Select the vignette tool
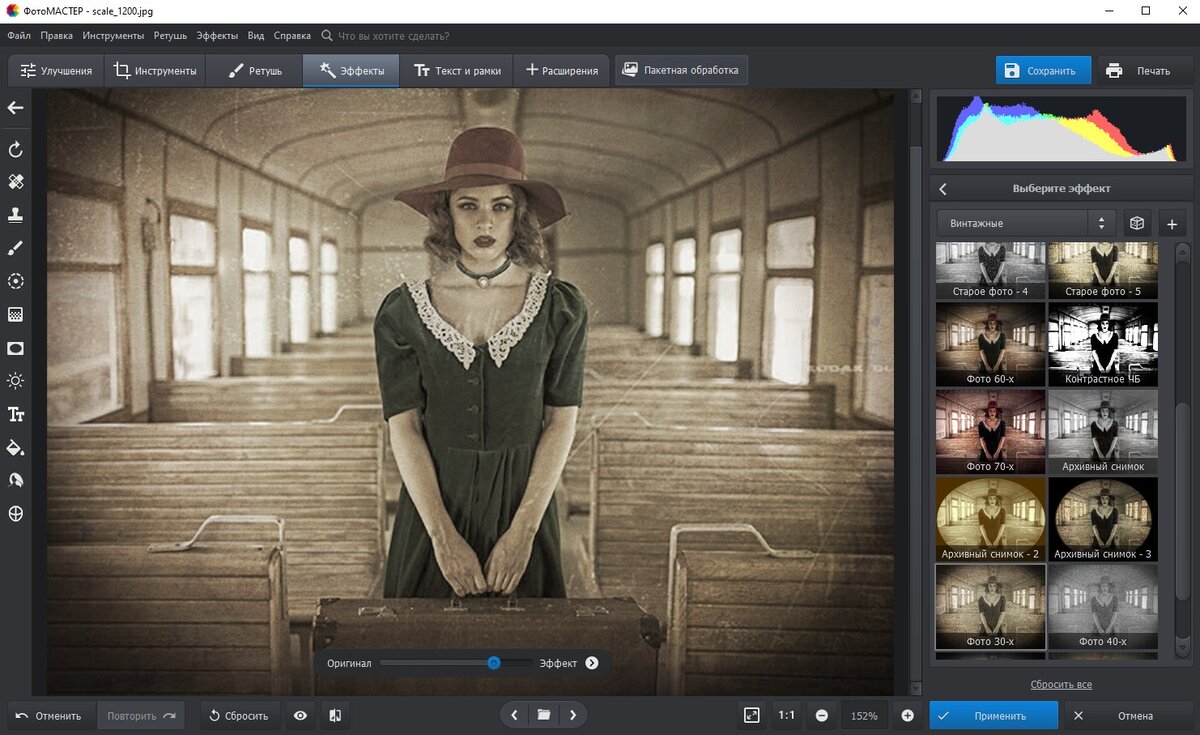1200x735 pixels. coord(15,348)
